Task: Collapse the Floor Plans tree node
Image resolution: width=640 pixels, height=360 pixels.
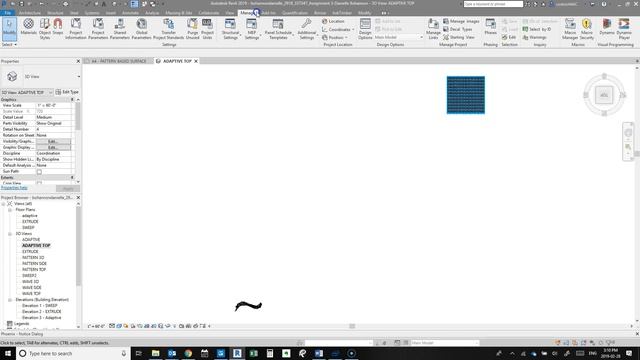Action: pyautogui.click(x=10, y=210)
